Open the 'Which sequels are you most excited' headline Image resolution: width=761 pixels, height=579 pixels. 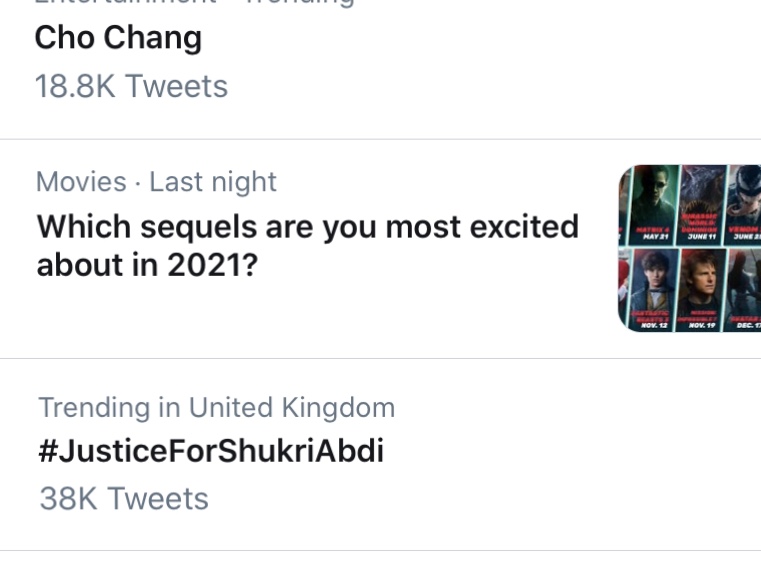[x=308, y=226]
